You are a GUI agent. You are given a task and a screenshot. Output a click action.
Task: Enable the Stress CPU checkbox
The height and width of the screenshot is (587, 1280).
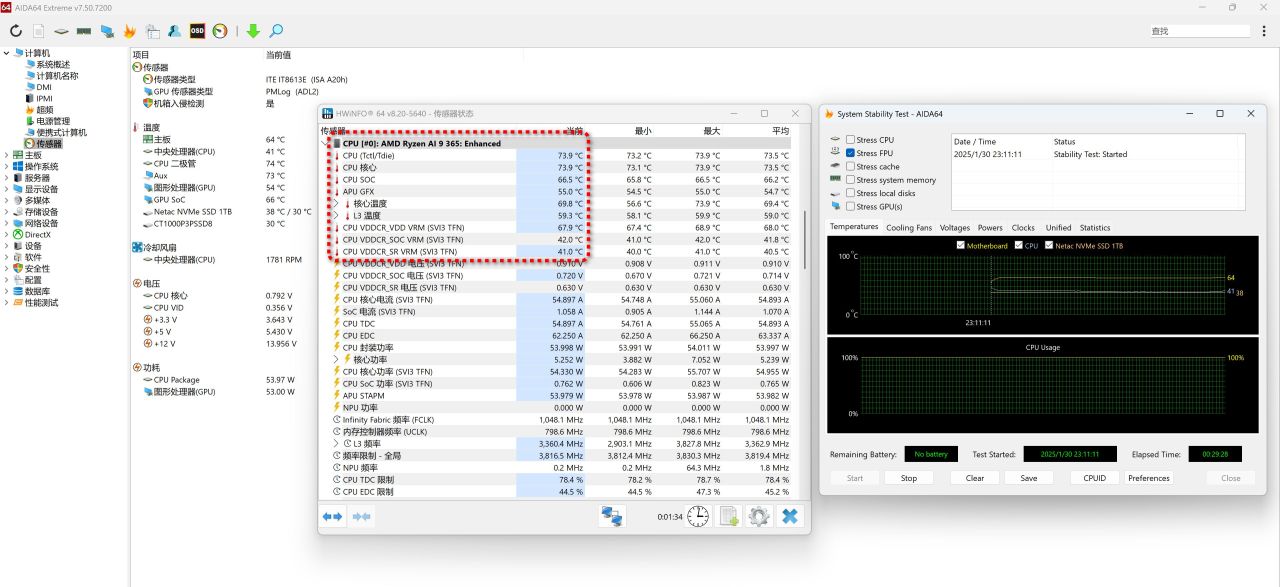(850, 140)
